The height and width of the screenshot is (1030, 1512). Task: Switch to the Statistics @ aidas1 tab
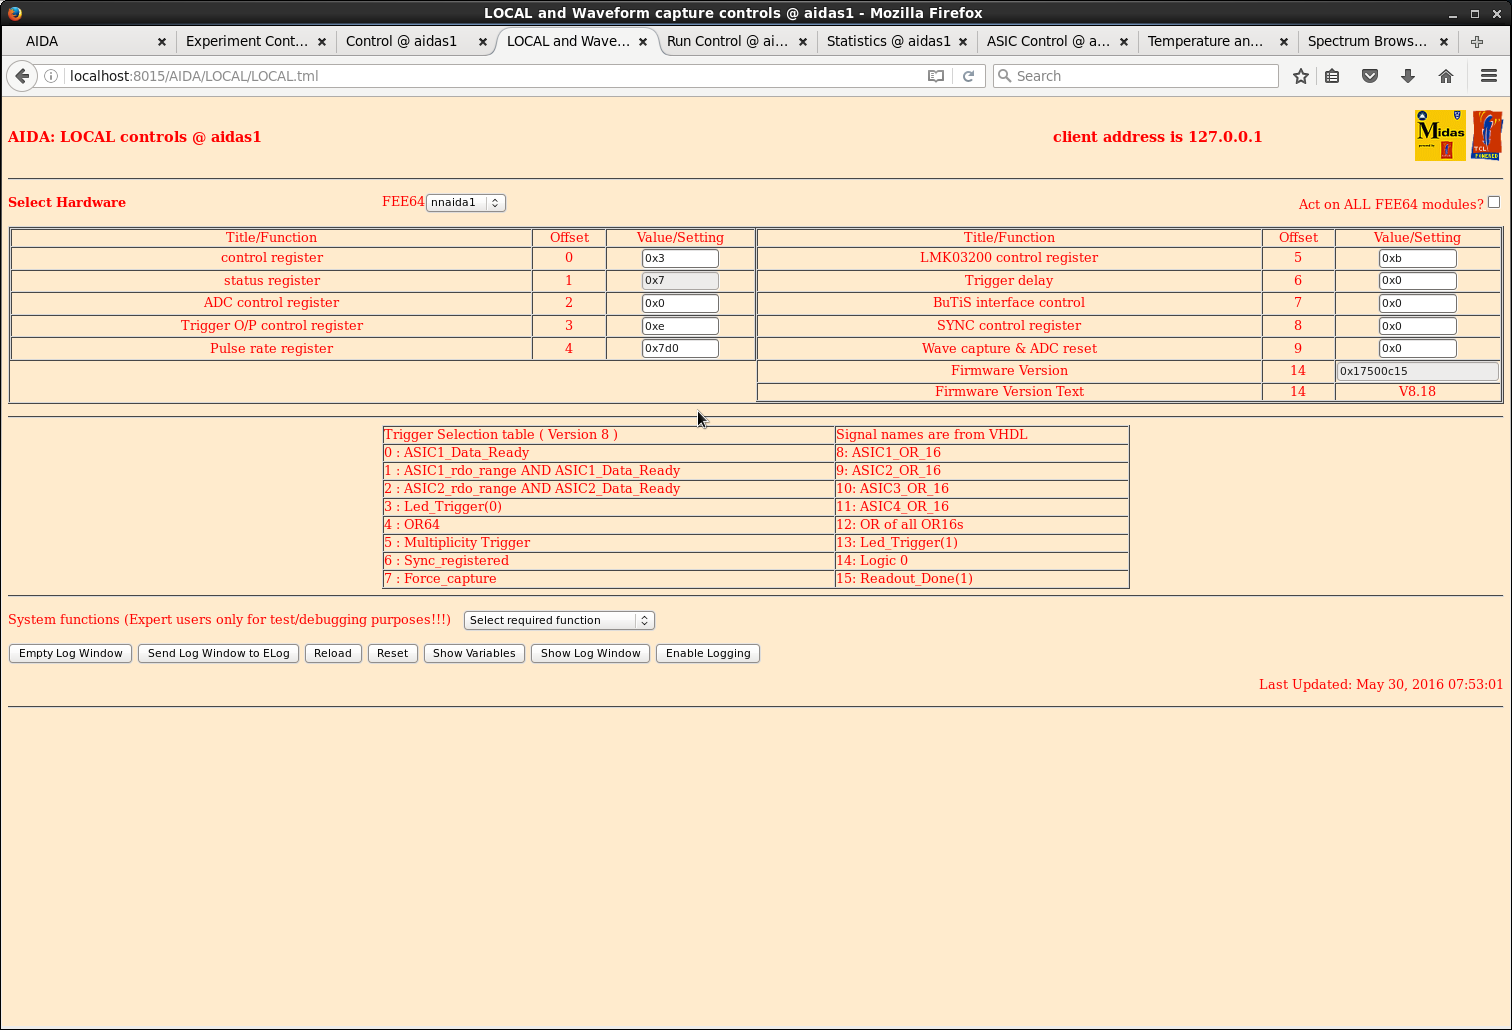coord(889,41)
